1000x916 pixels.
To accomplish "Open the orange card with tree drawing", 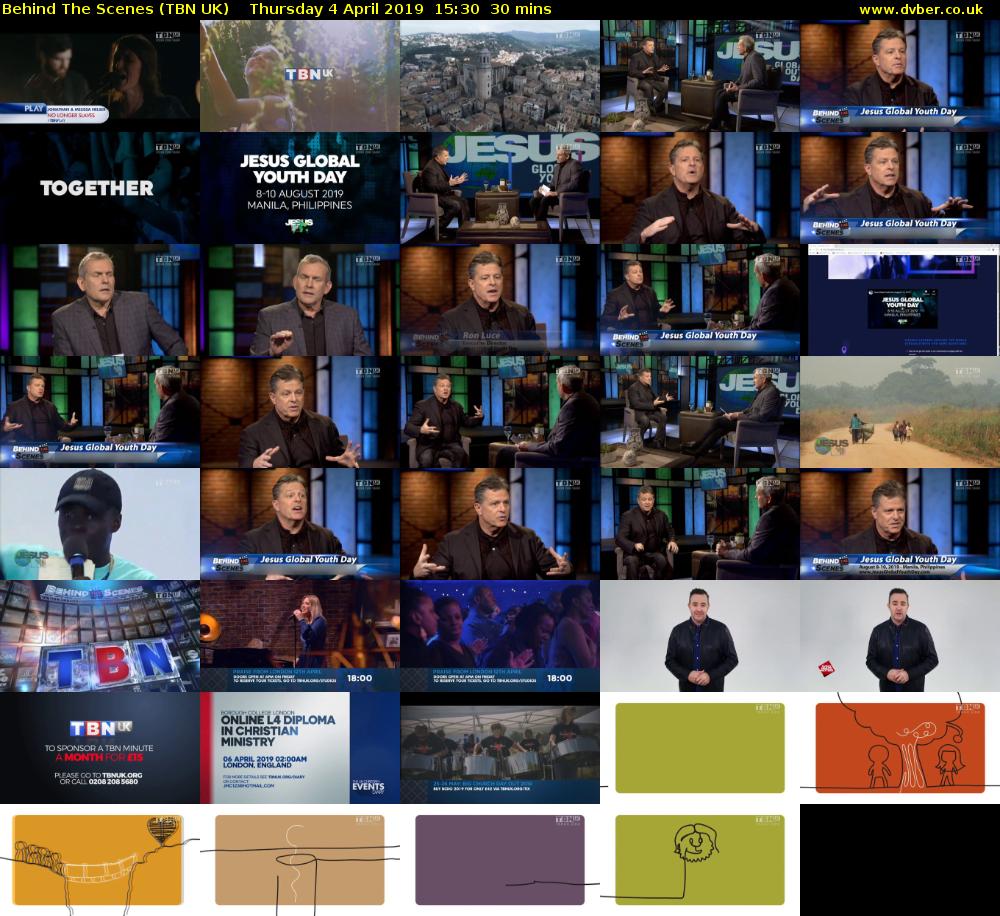I will (900, 748).
